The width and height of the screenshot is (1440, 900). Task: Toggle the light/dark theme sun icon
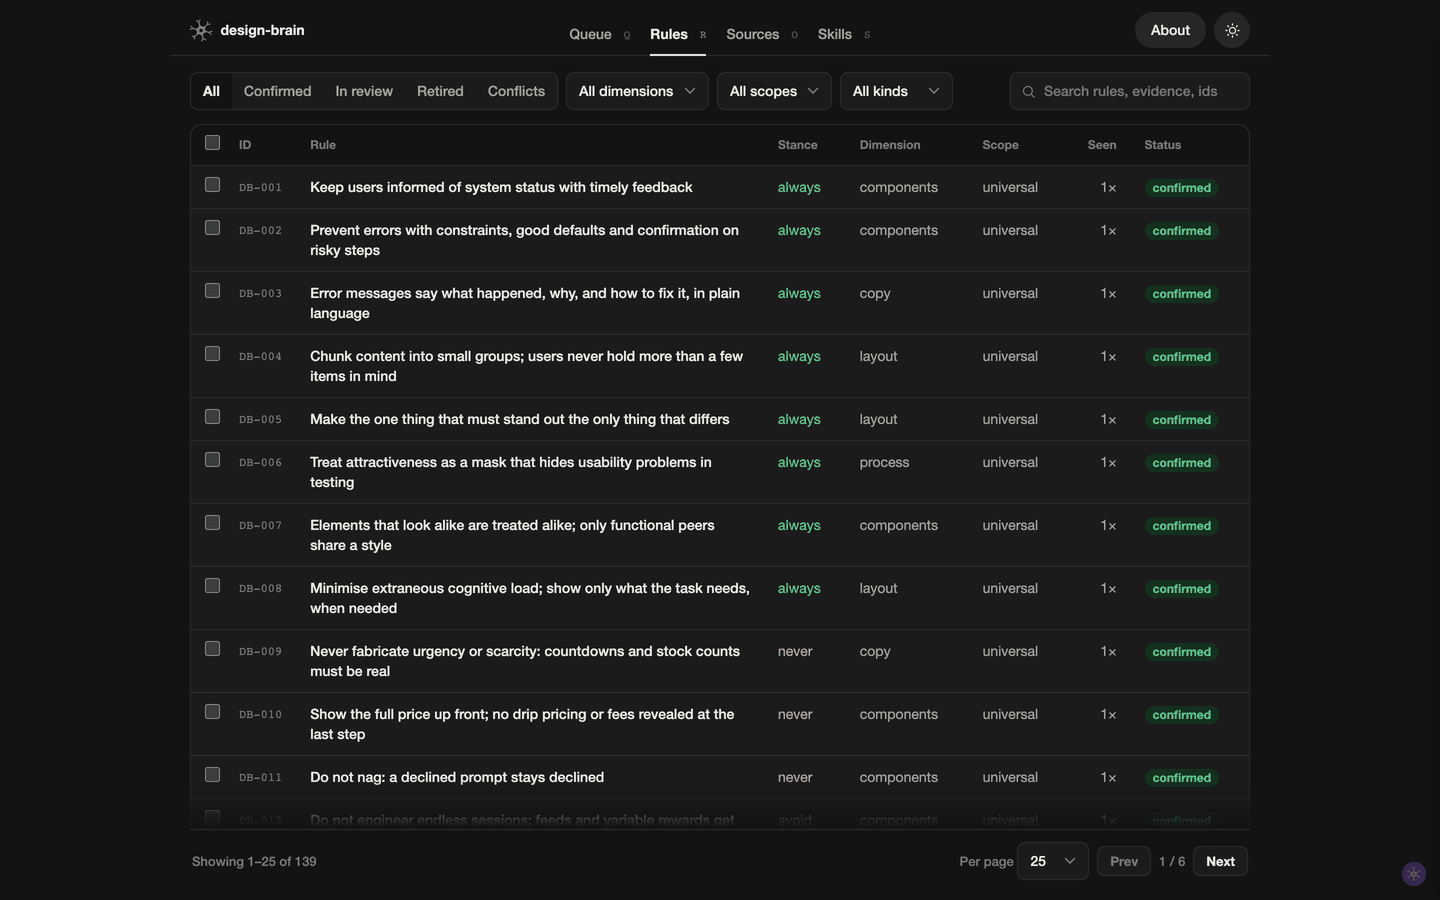(x=1232, y=30)
